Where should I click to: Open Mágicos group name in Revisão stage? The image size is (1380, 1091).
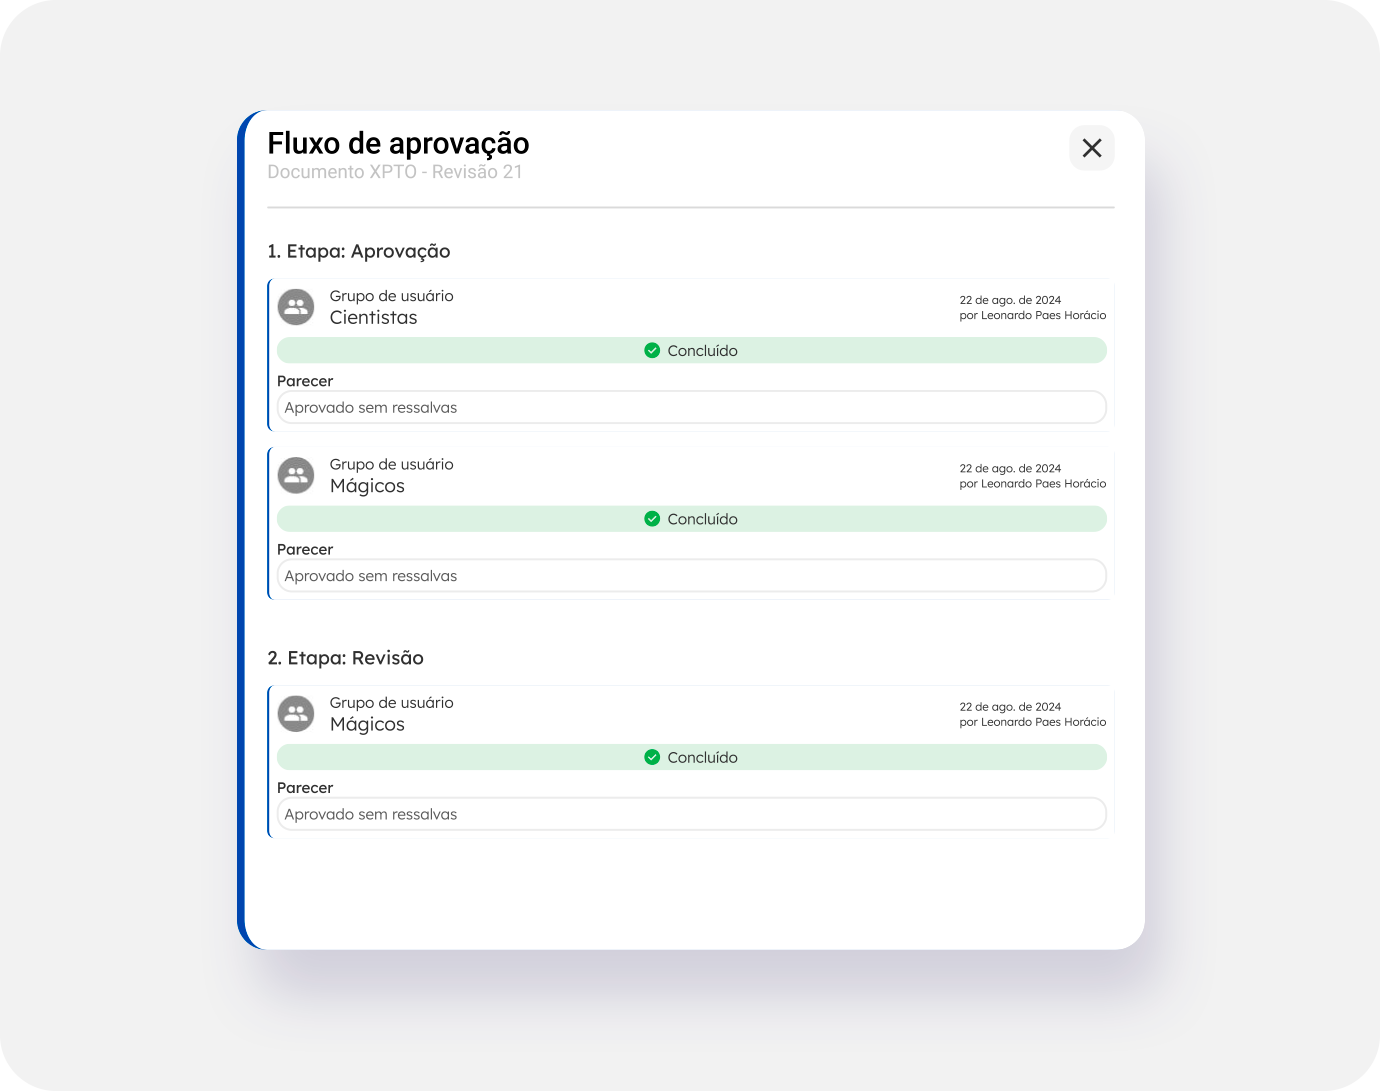click(x=367, y=725)
